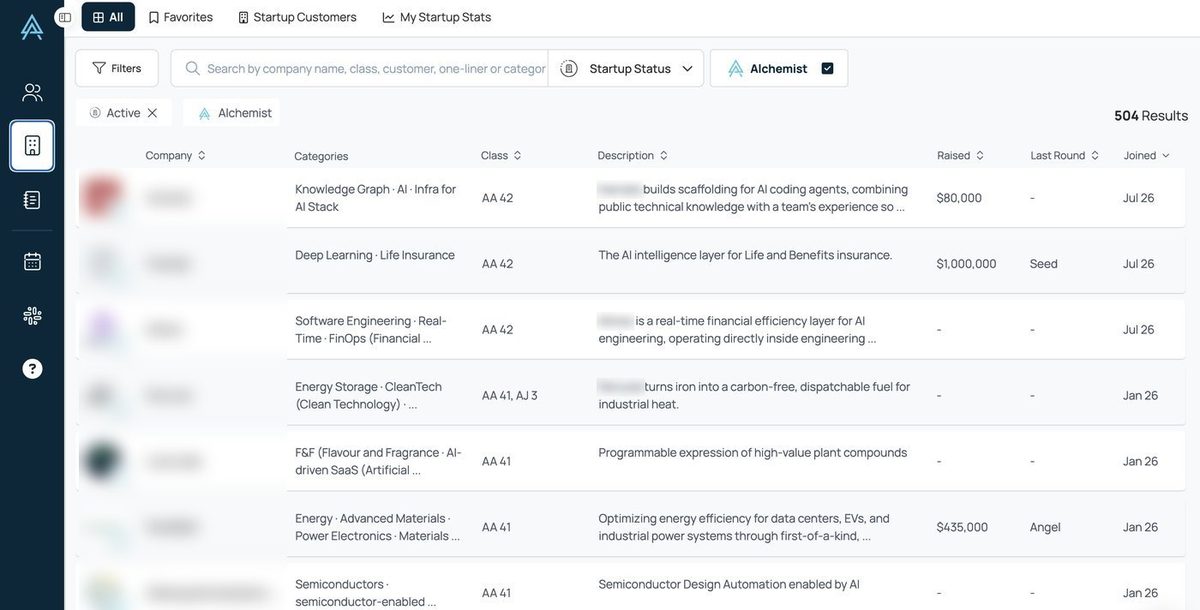This screenshot has height=610, width=1200.
Task: Click the AA 41, AJ 3 class cell
Action: click(510, 395)
